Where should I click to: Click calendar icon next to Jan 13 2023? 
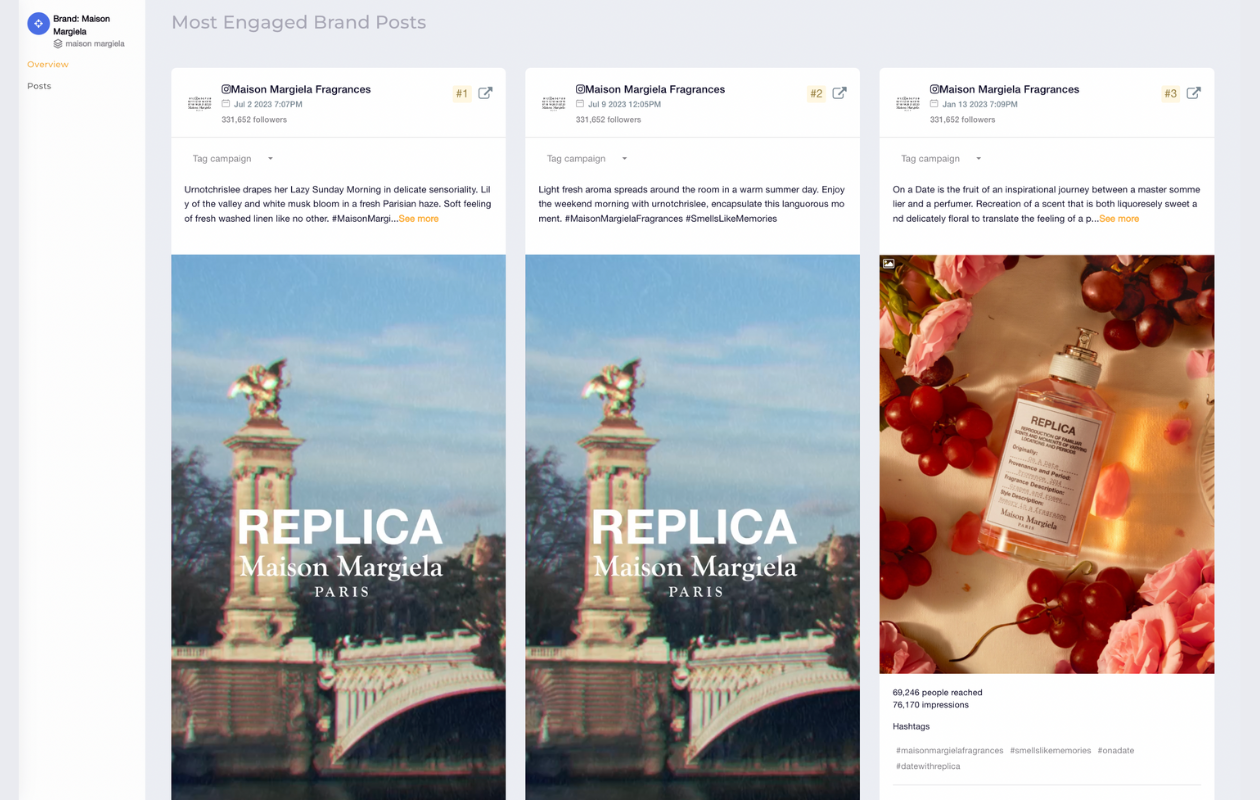(934, 104)
